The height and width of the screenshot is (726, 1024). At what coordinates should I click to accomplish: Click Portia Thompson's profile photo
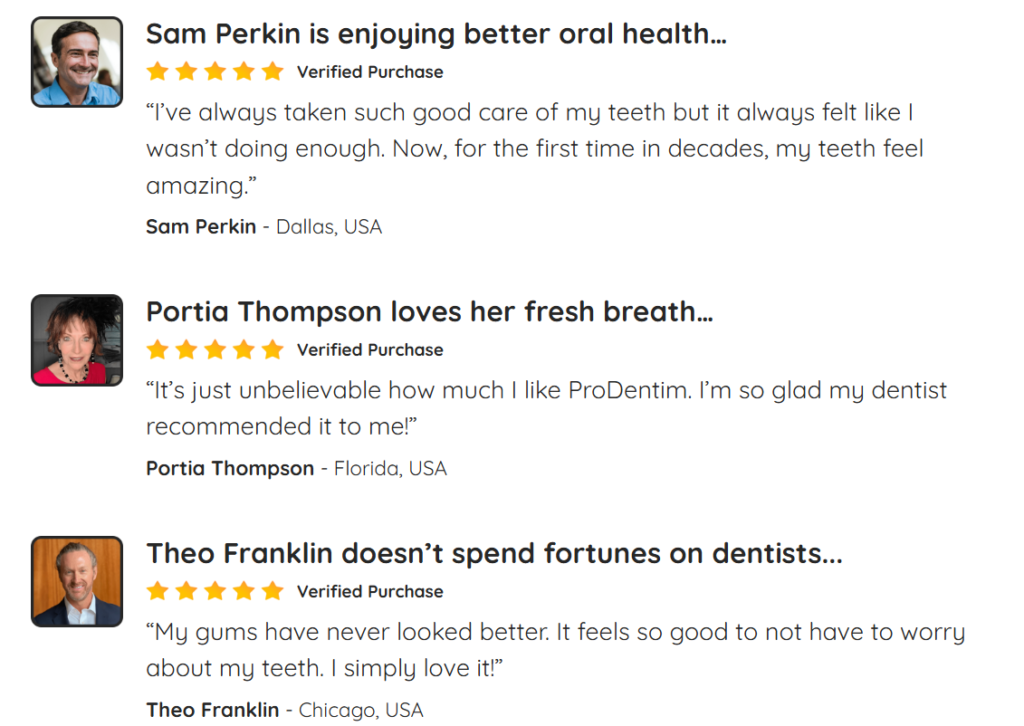pyautogui.click(x=77, y=340)
